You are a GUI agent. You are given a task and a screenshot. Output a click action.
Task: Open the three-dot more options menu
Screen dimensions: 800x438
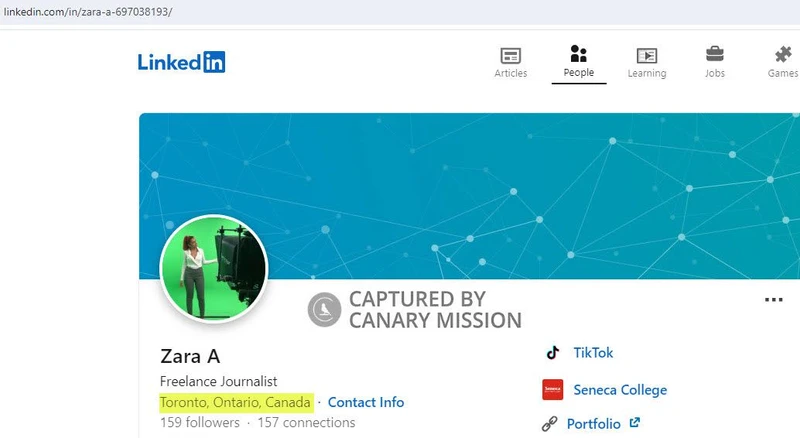coord(773,300)
